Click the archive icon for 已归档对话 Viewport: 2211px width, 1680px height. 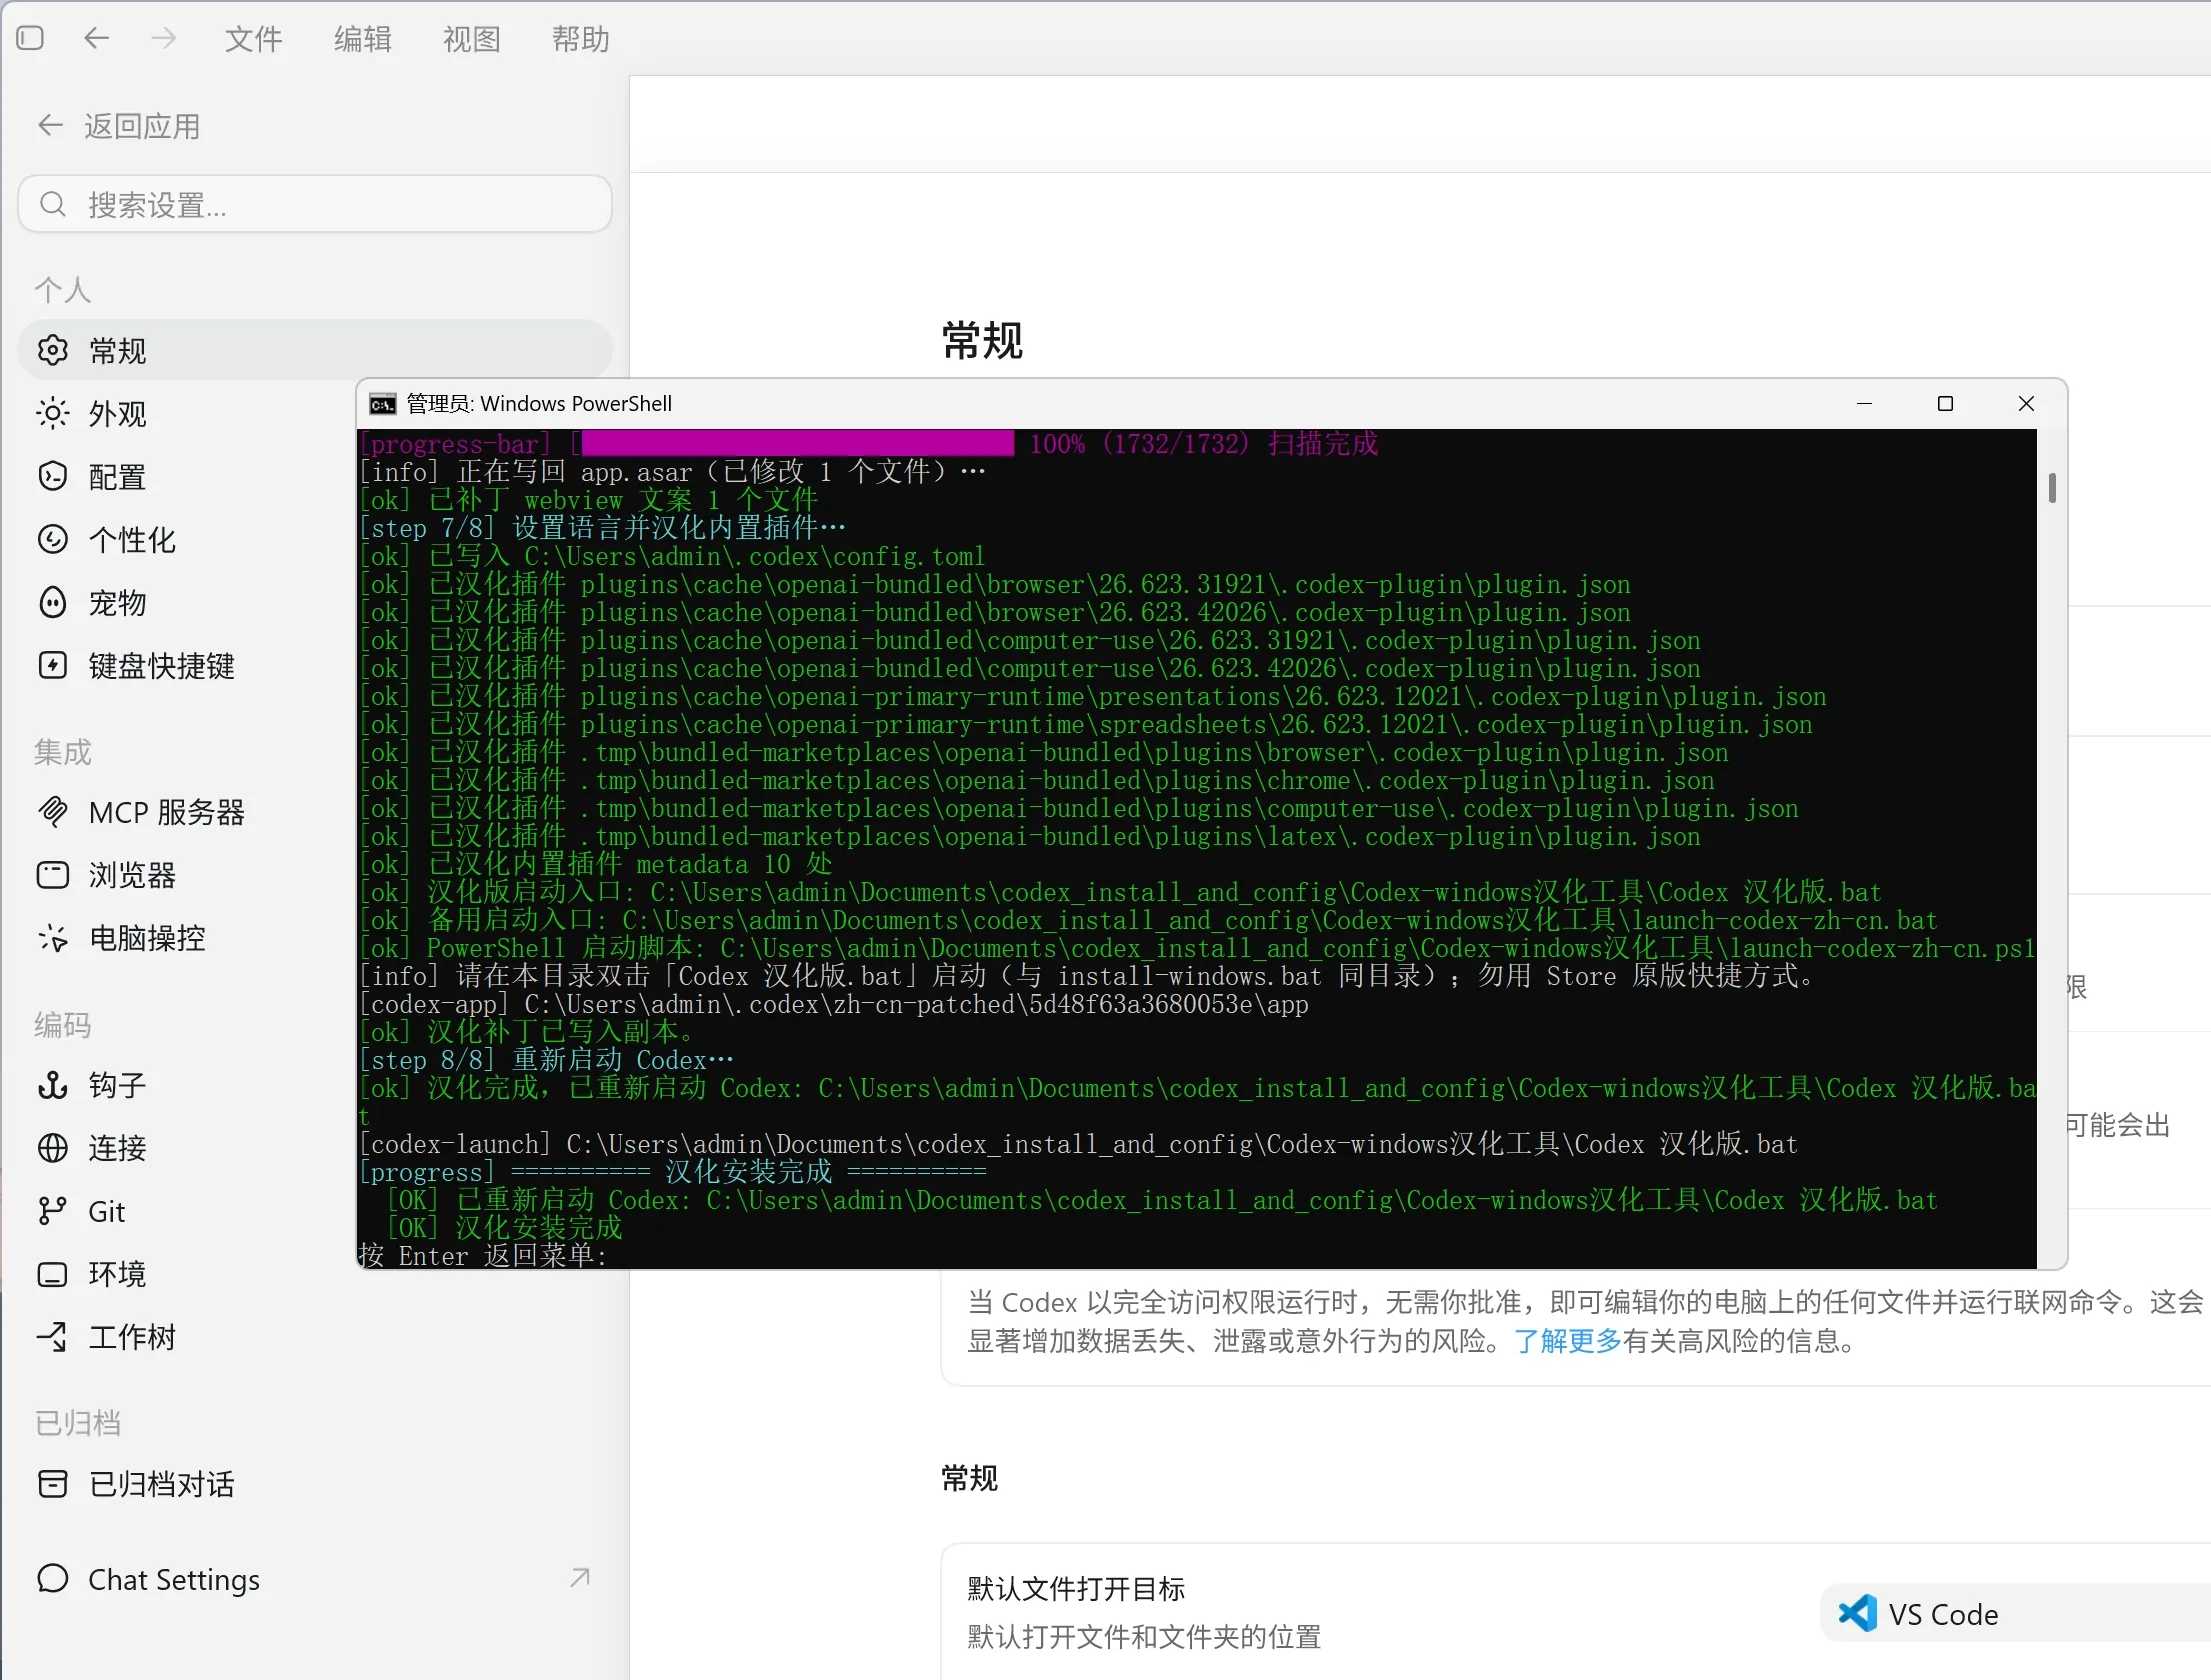[x=52, y=1483]
